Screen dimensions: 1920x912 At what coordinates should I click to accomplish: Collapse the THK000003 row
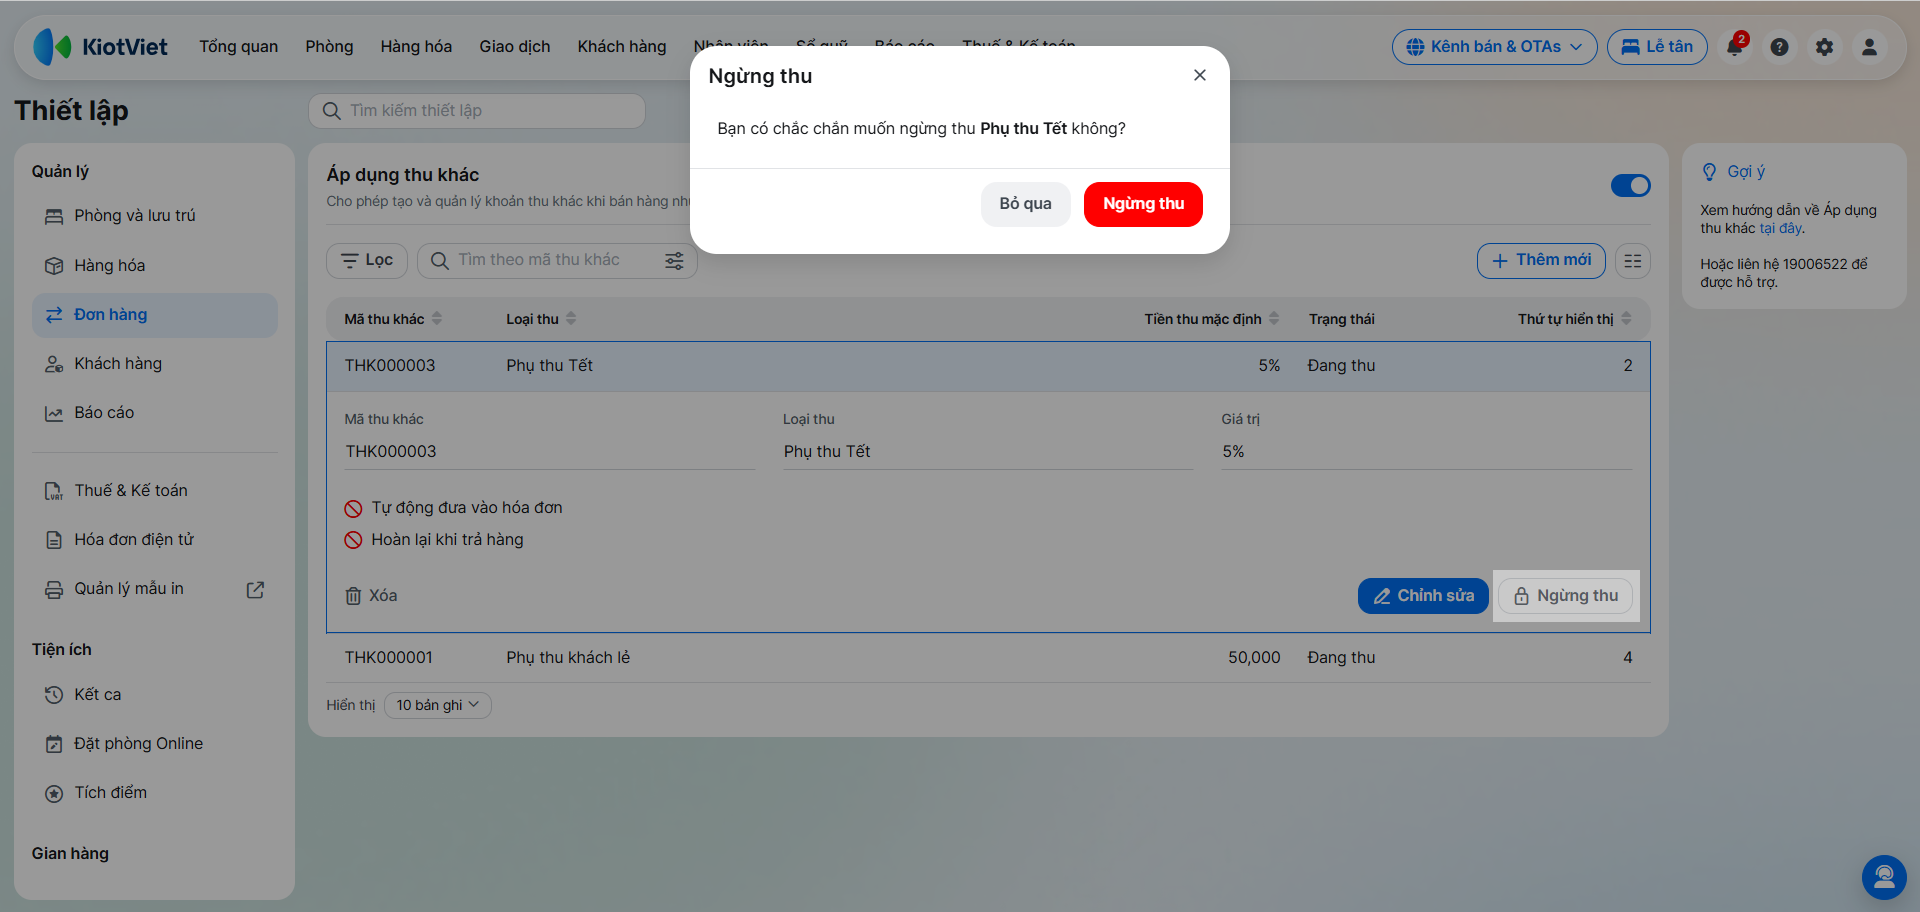[x=988, y=366]
